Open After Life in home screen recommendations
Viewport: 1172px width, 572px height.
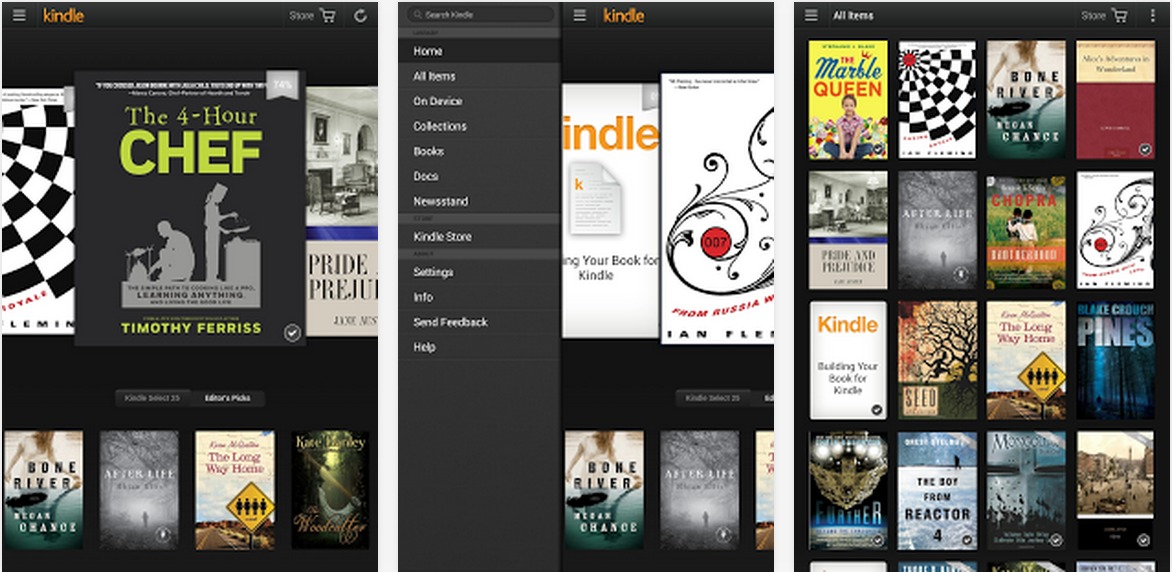(139, 490)
